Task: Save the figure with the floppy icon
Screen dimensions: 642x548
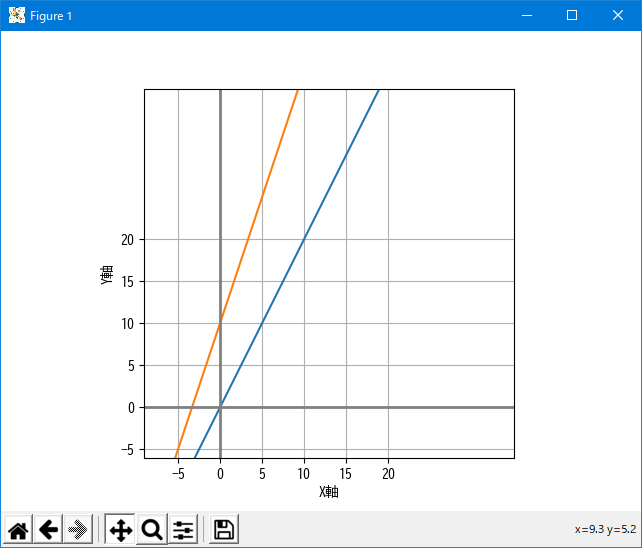Action: coord(224,530)
